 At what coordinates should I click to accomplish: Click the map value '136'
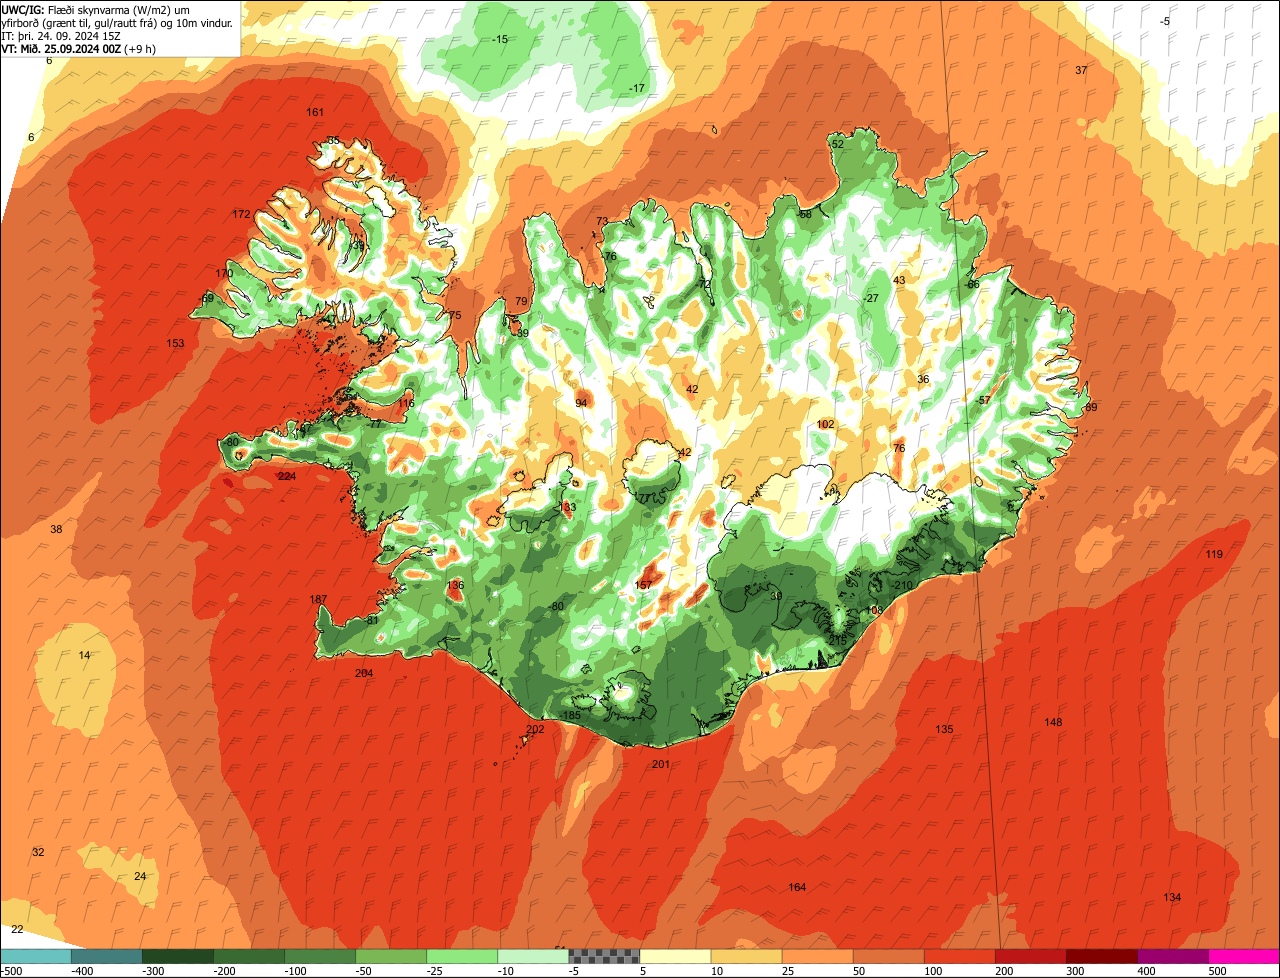click(x=455, y=585)
